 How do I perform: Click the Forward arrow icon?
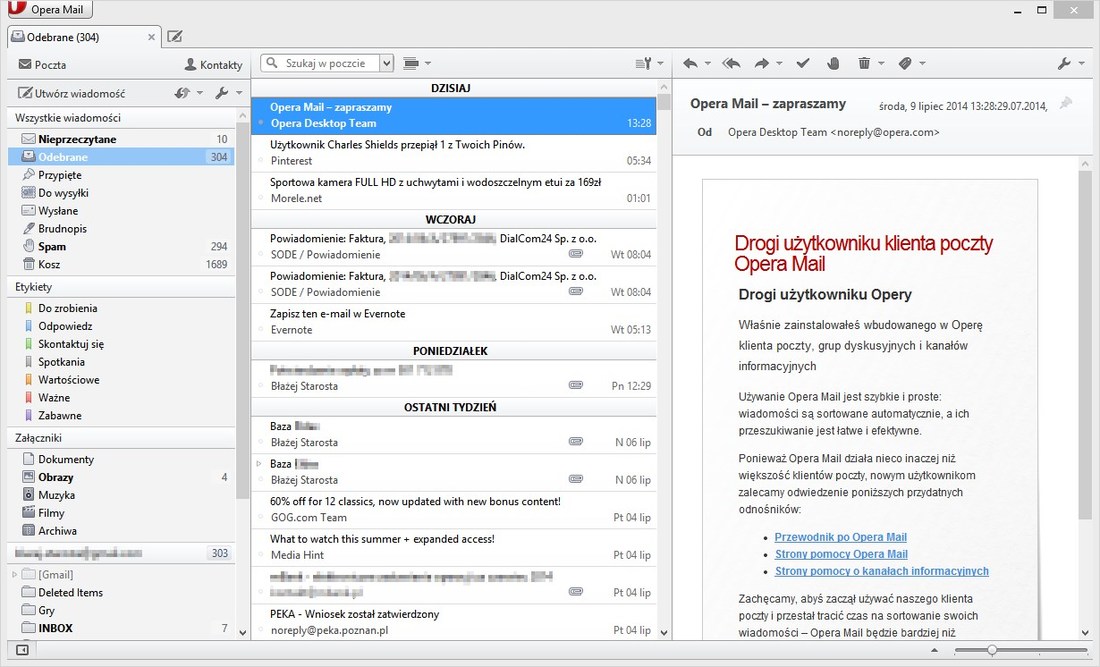point(762,64)
